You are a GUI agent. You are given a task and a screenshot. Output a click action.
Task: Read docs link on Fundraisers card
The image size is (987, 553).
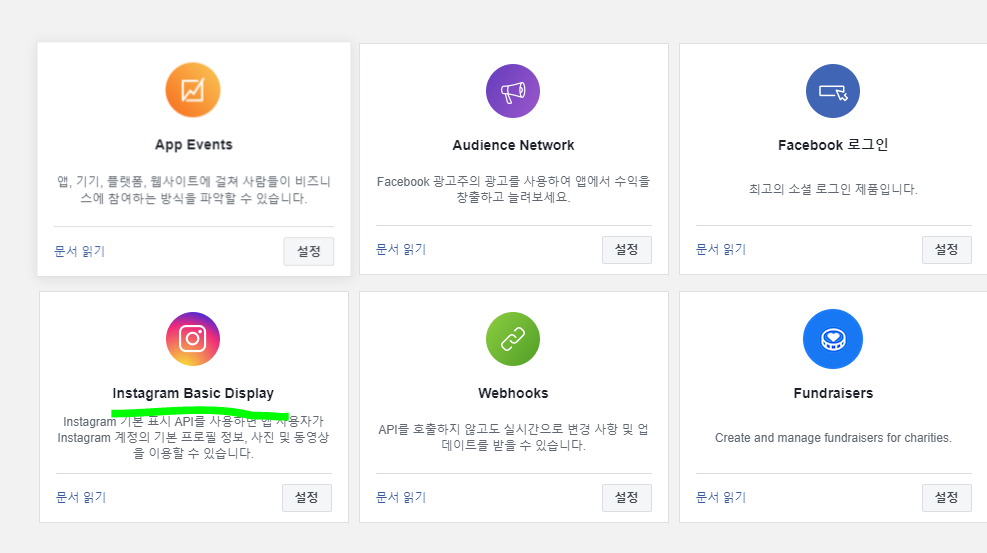721,497
